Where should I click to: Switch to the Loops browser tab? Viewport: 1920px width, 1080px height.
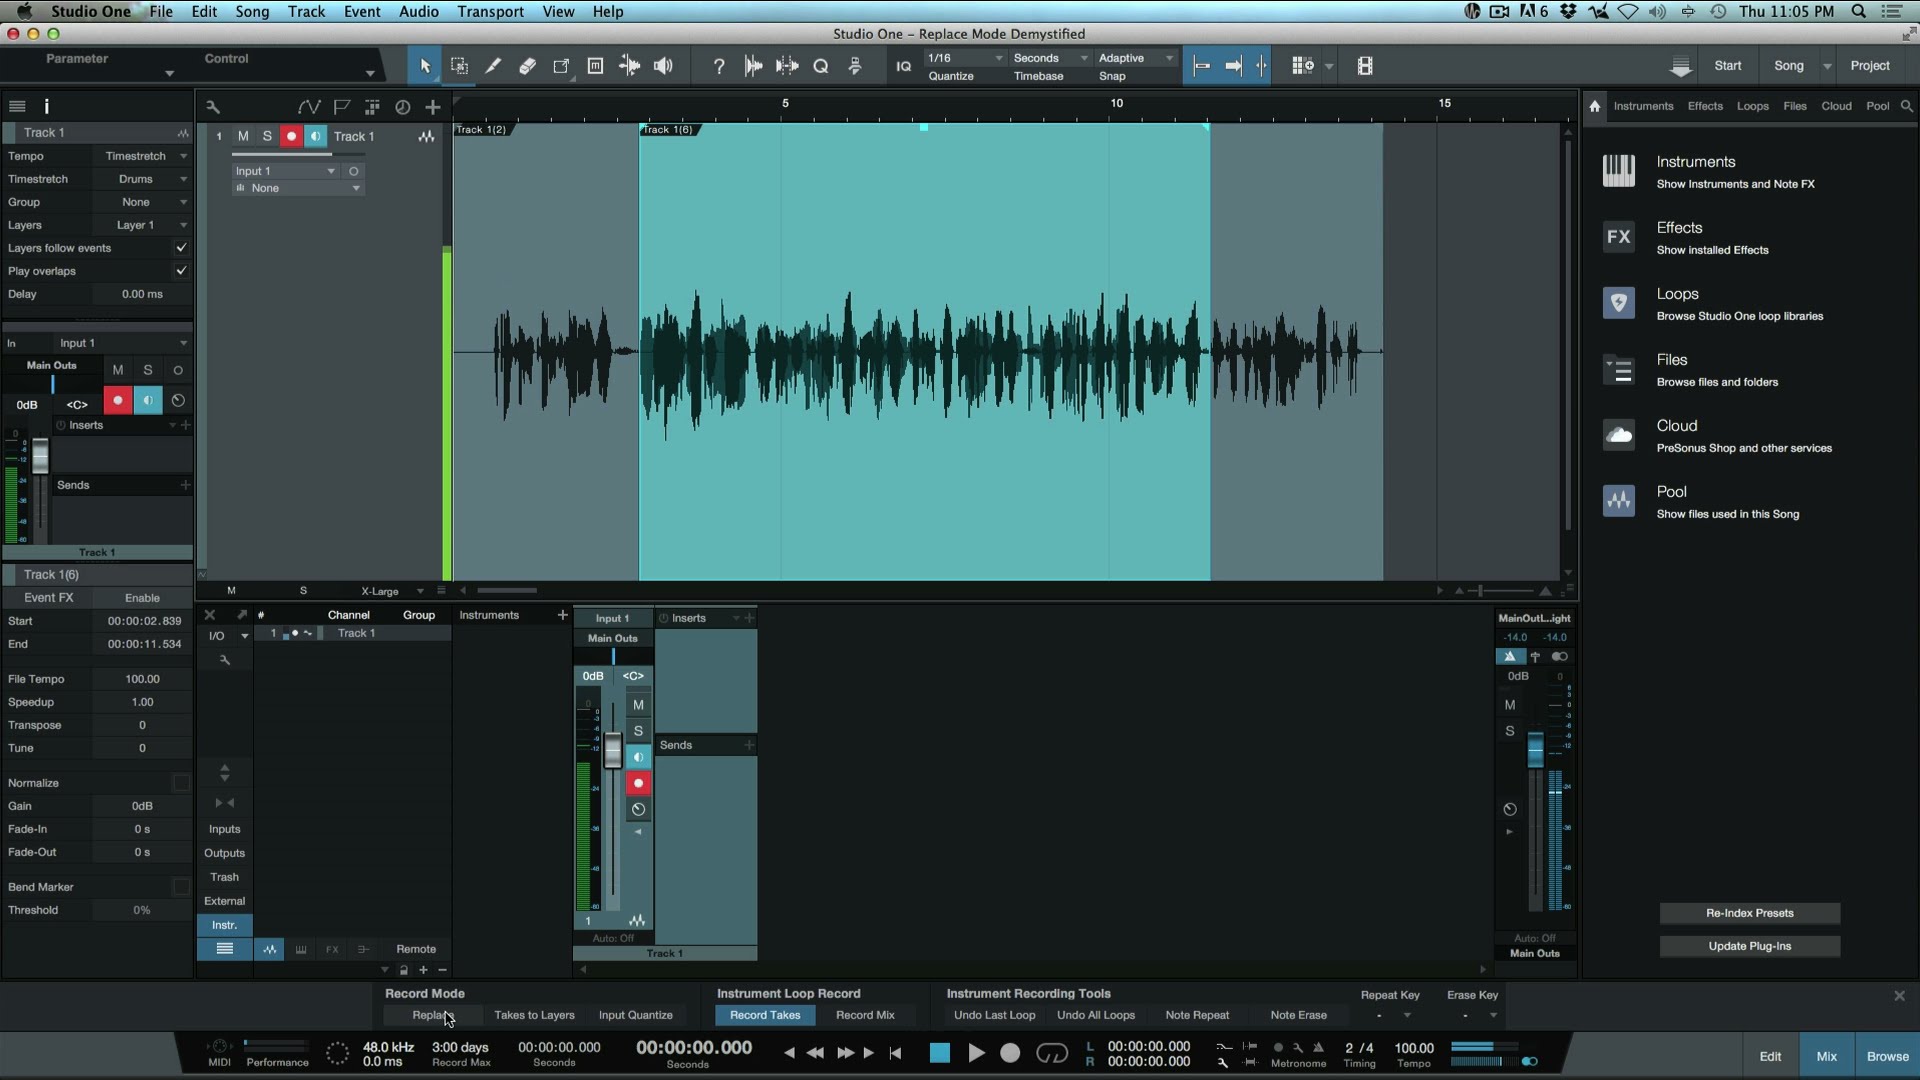click(1752, 106)
